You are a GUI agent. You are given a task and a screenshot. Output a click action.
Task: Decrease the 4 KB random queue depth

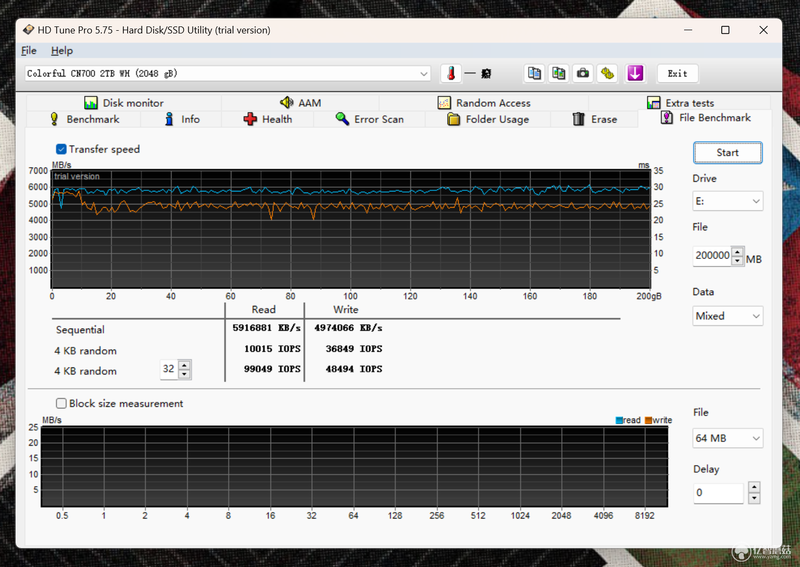tap(185, 374)
